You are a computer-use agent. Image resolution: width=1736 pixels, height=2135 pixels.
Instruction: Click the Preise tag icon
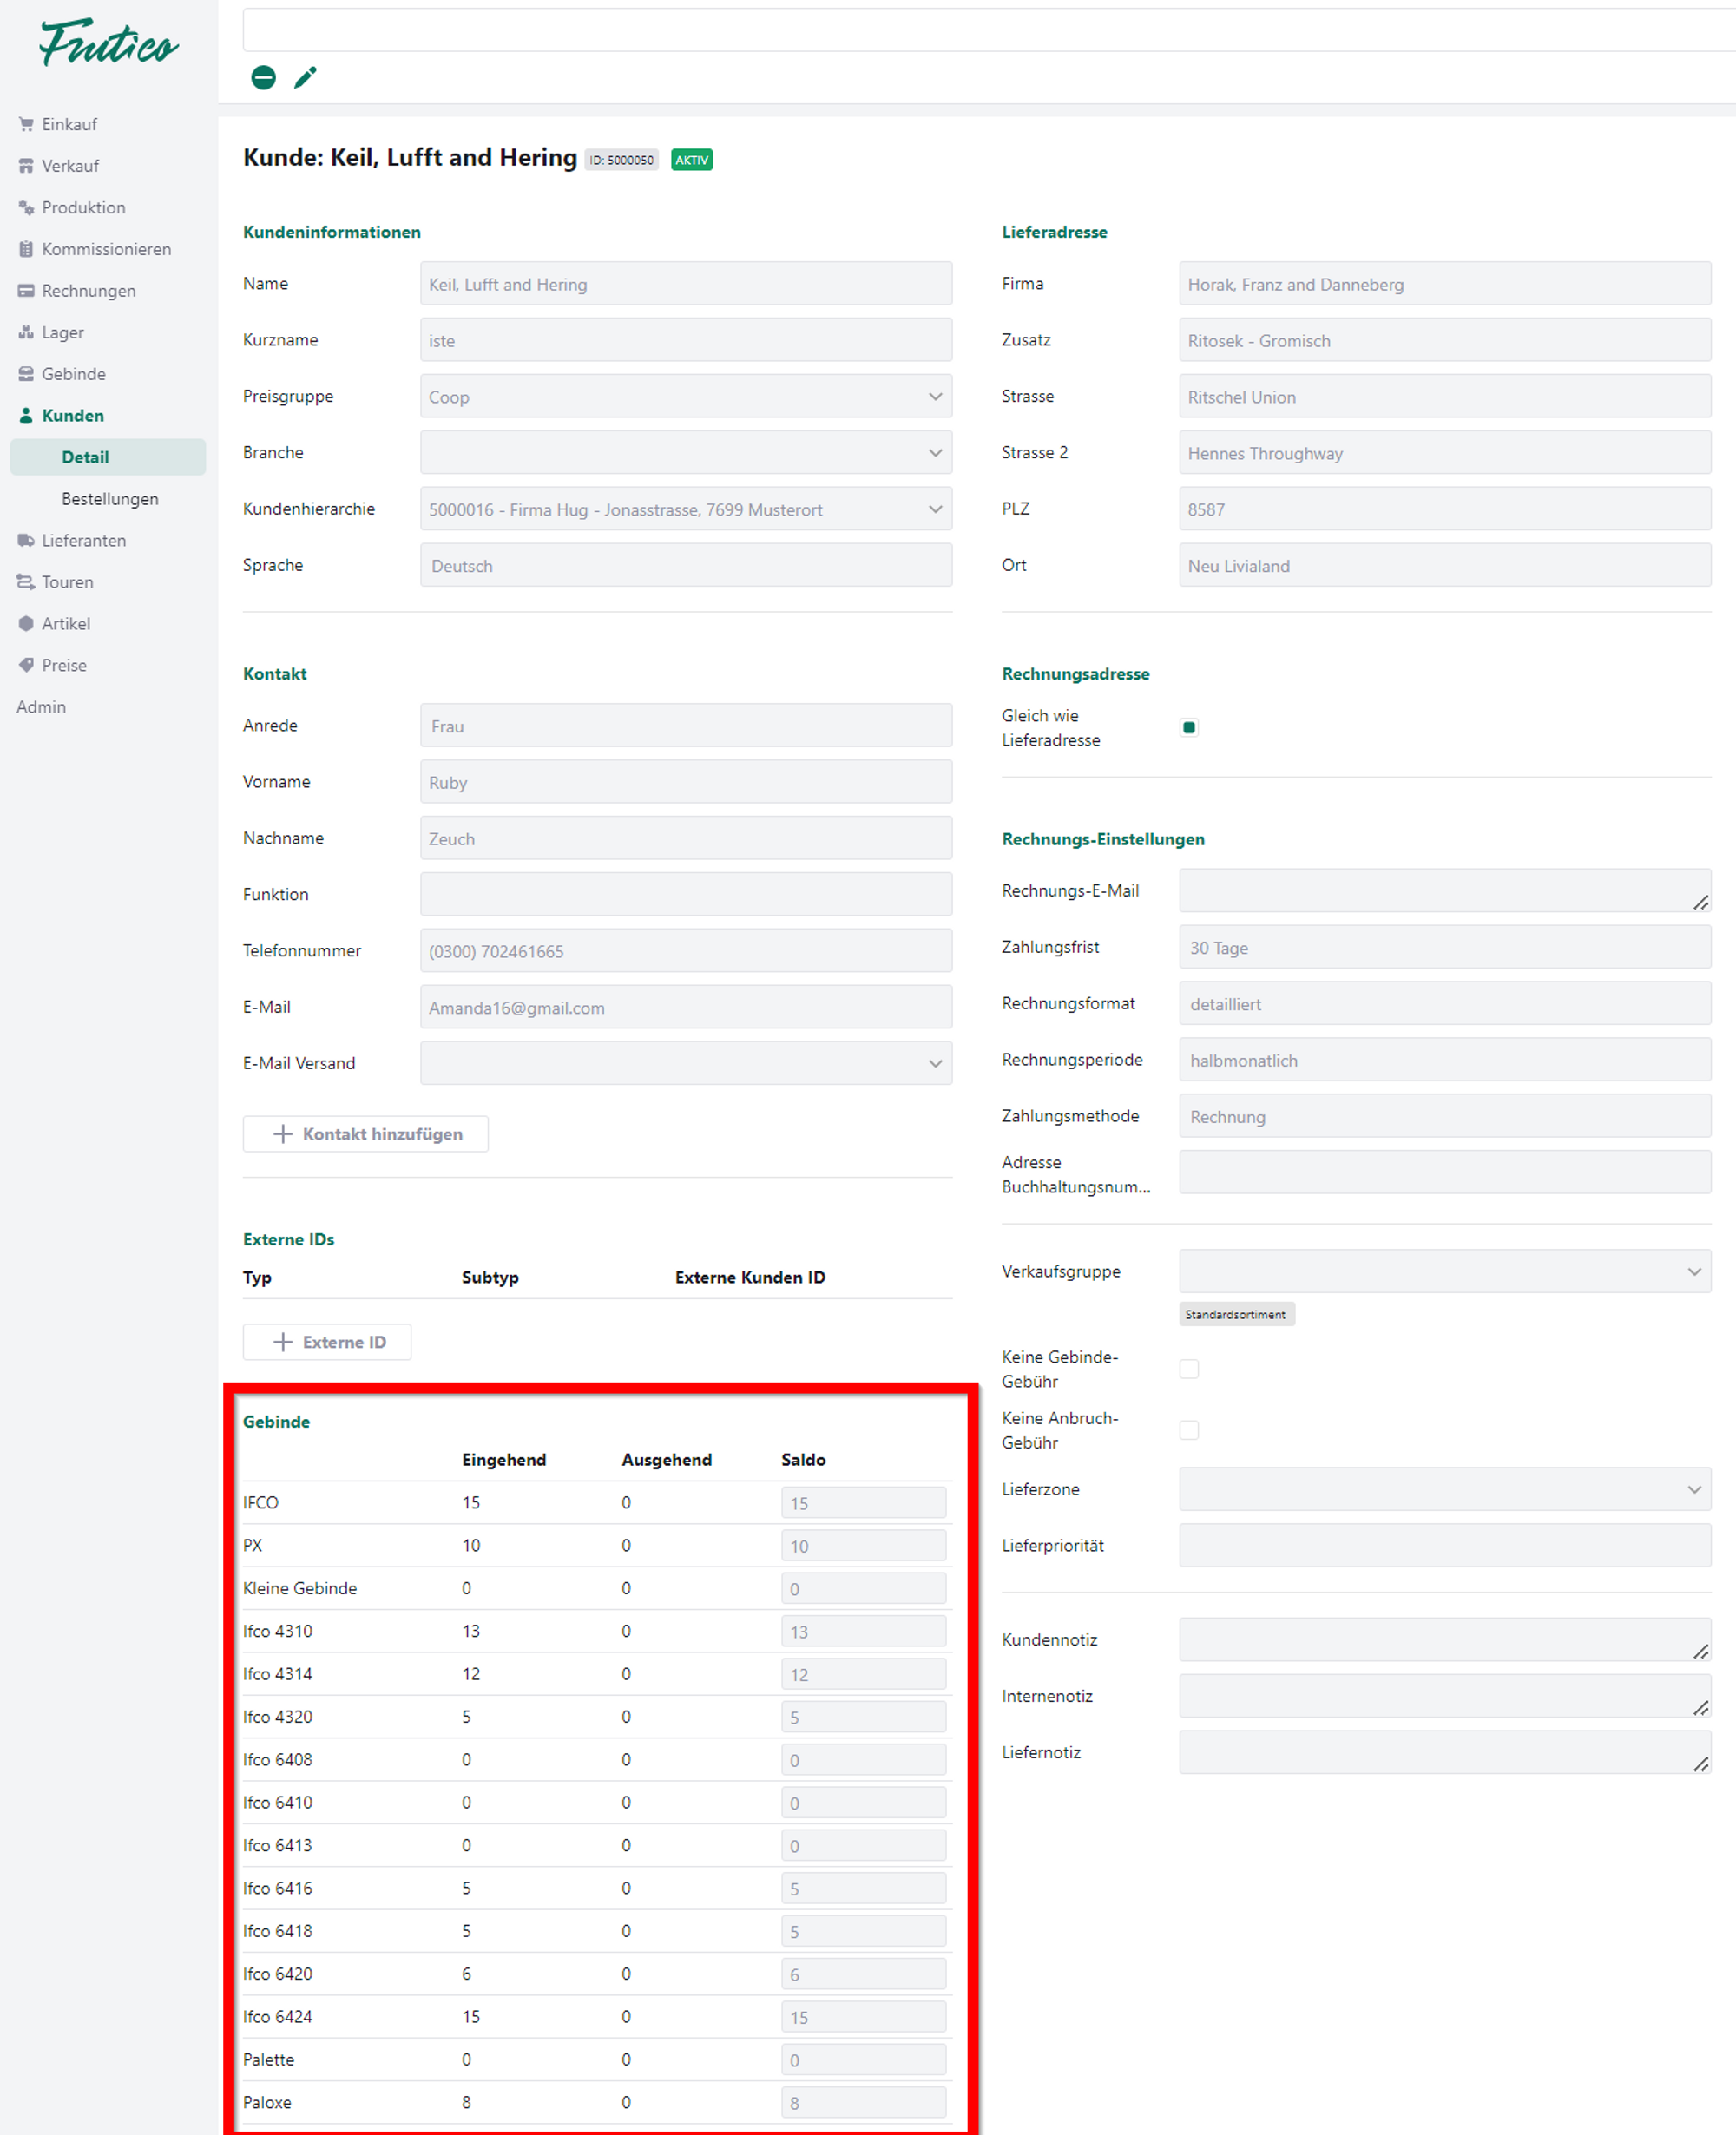[x=26, y=665]
